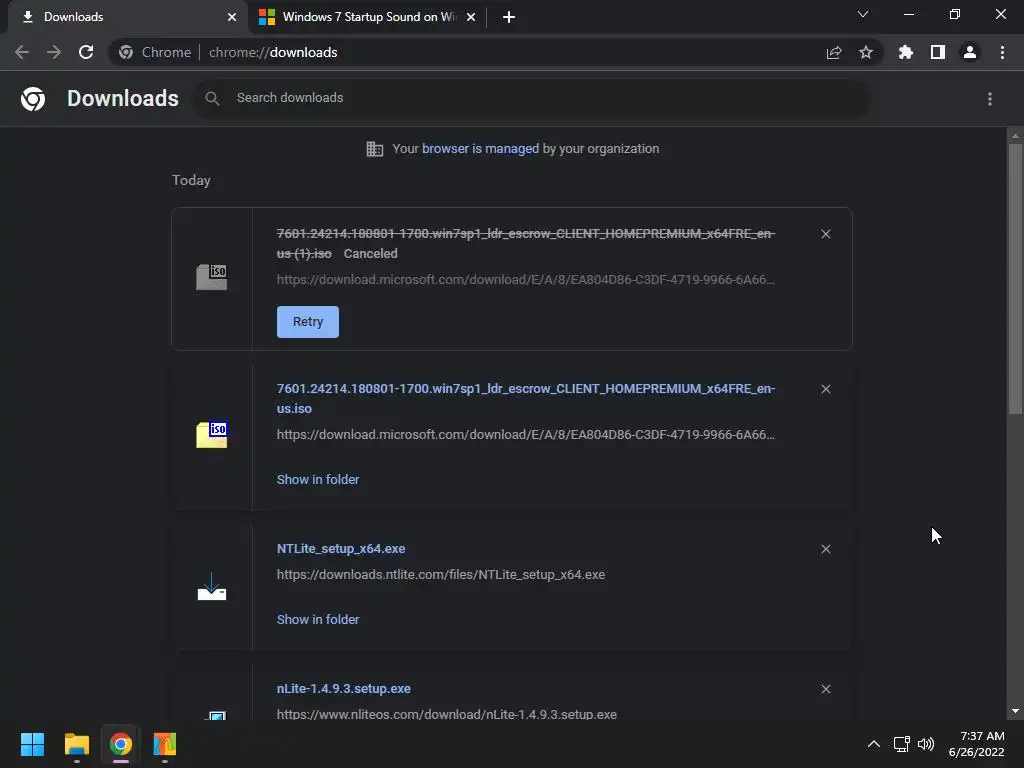Click the canceled ISO file icon

(212, 277)
